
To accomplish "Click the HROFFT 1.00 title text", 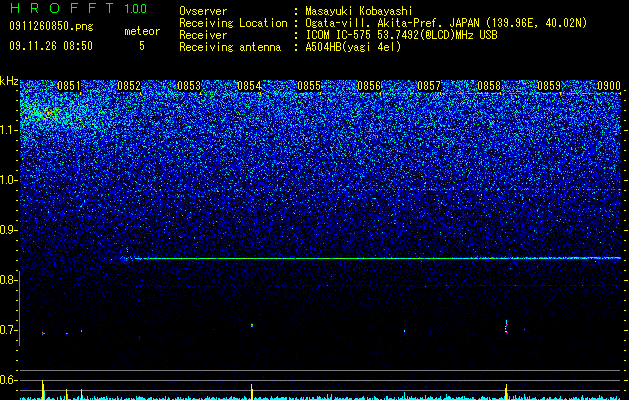I will tap(78, 8).
